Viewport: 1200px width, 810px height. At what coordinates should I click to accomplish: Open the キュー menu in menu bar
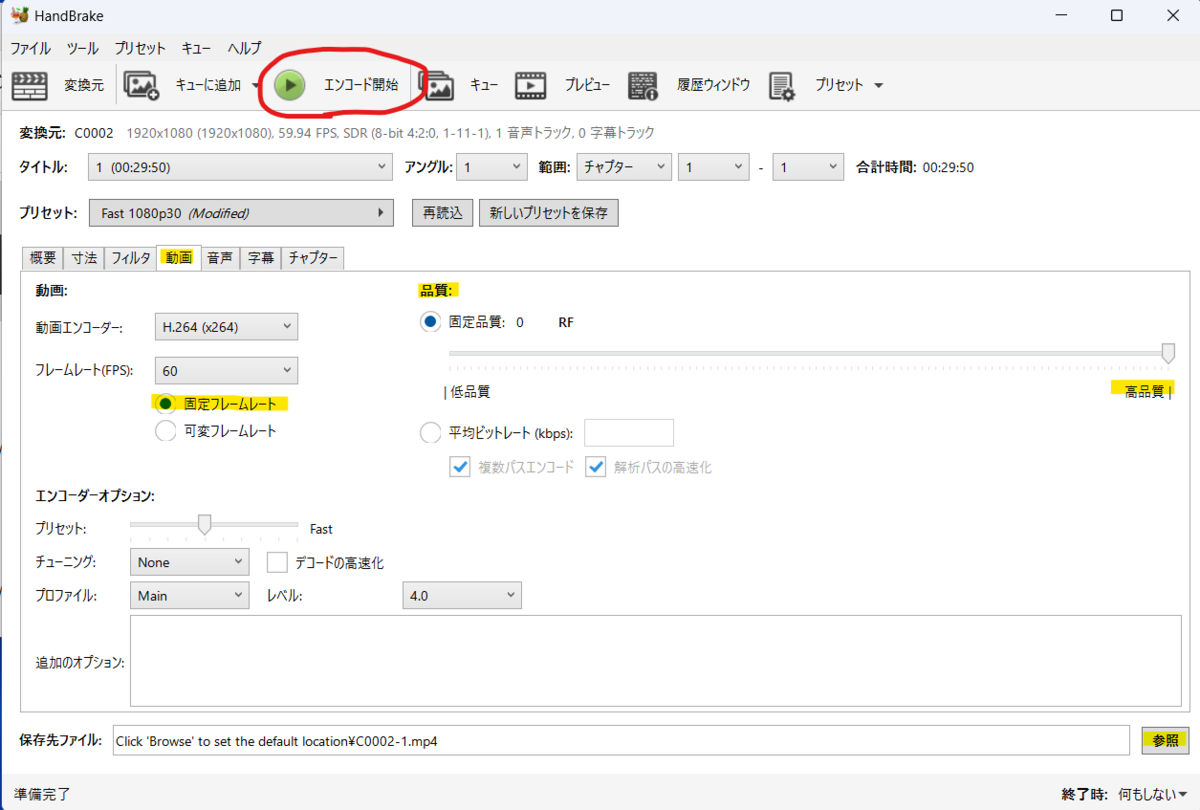196,48
